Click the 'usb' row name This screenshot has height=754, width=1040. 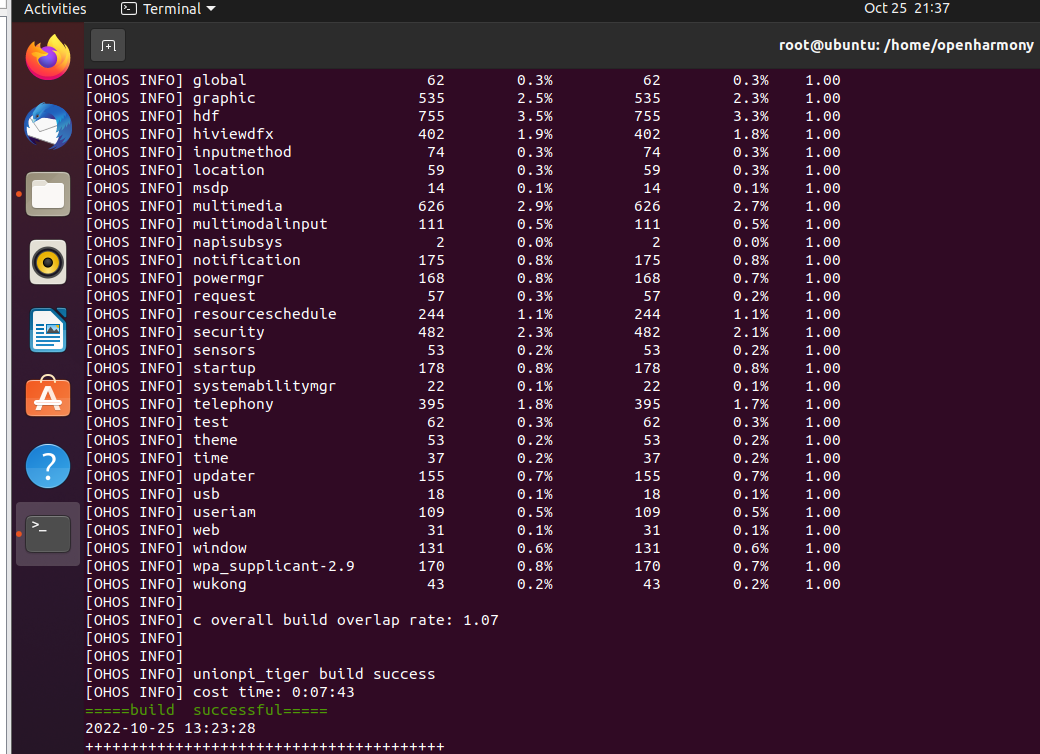pos(206,494)
